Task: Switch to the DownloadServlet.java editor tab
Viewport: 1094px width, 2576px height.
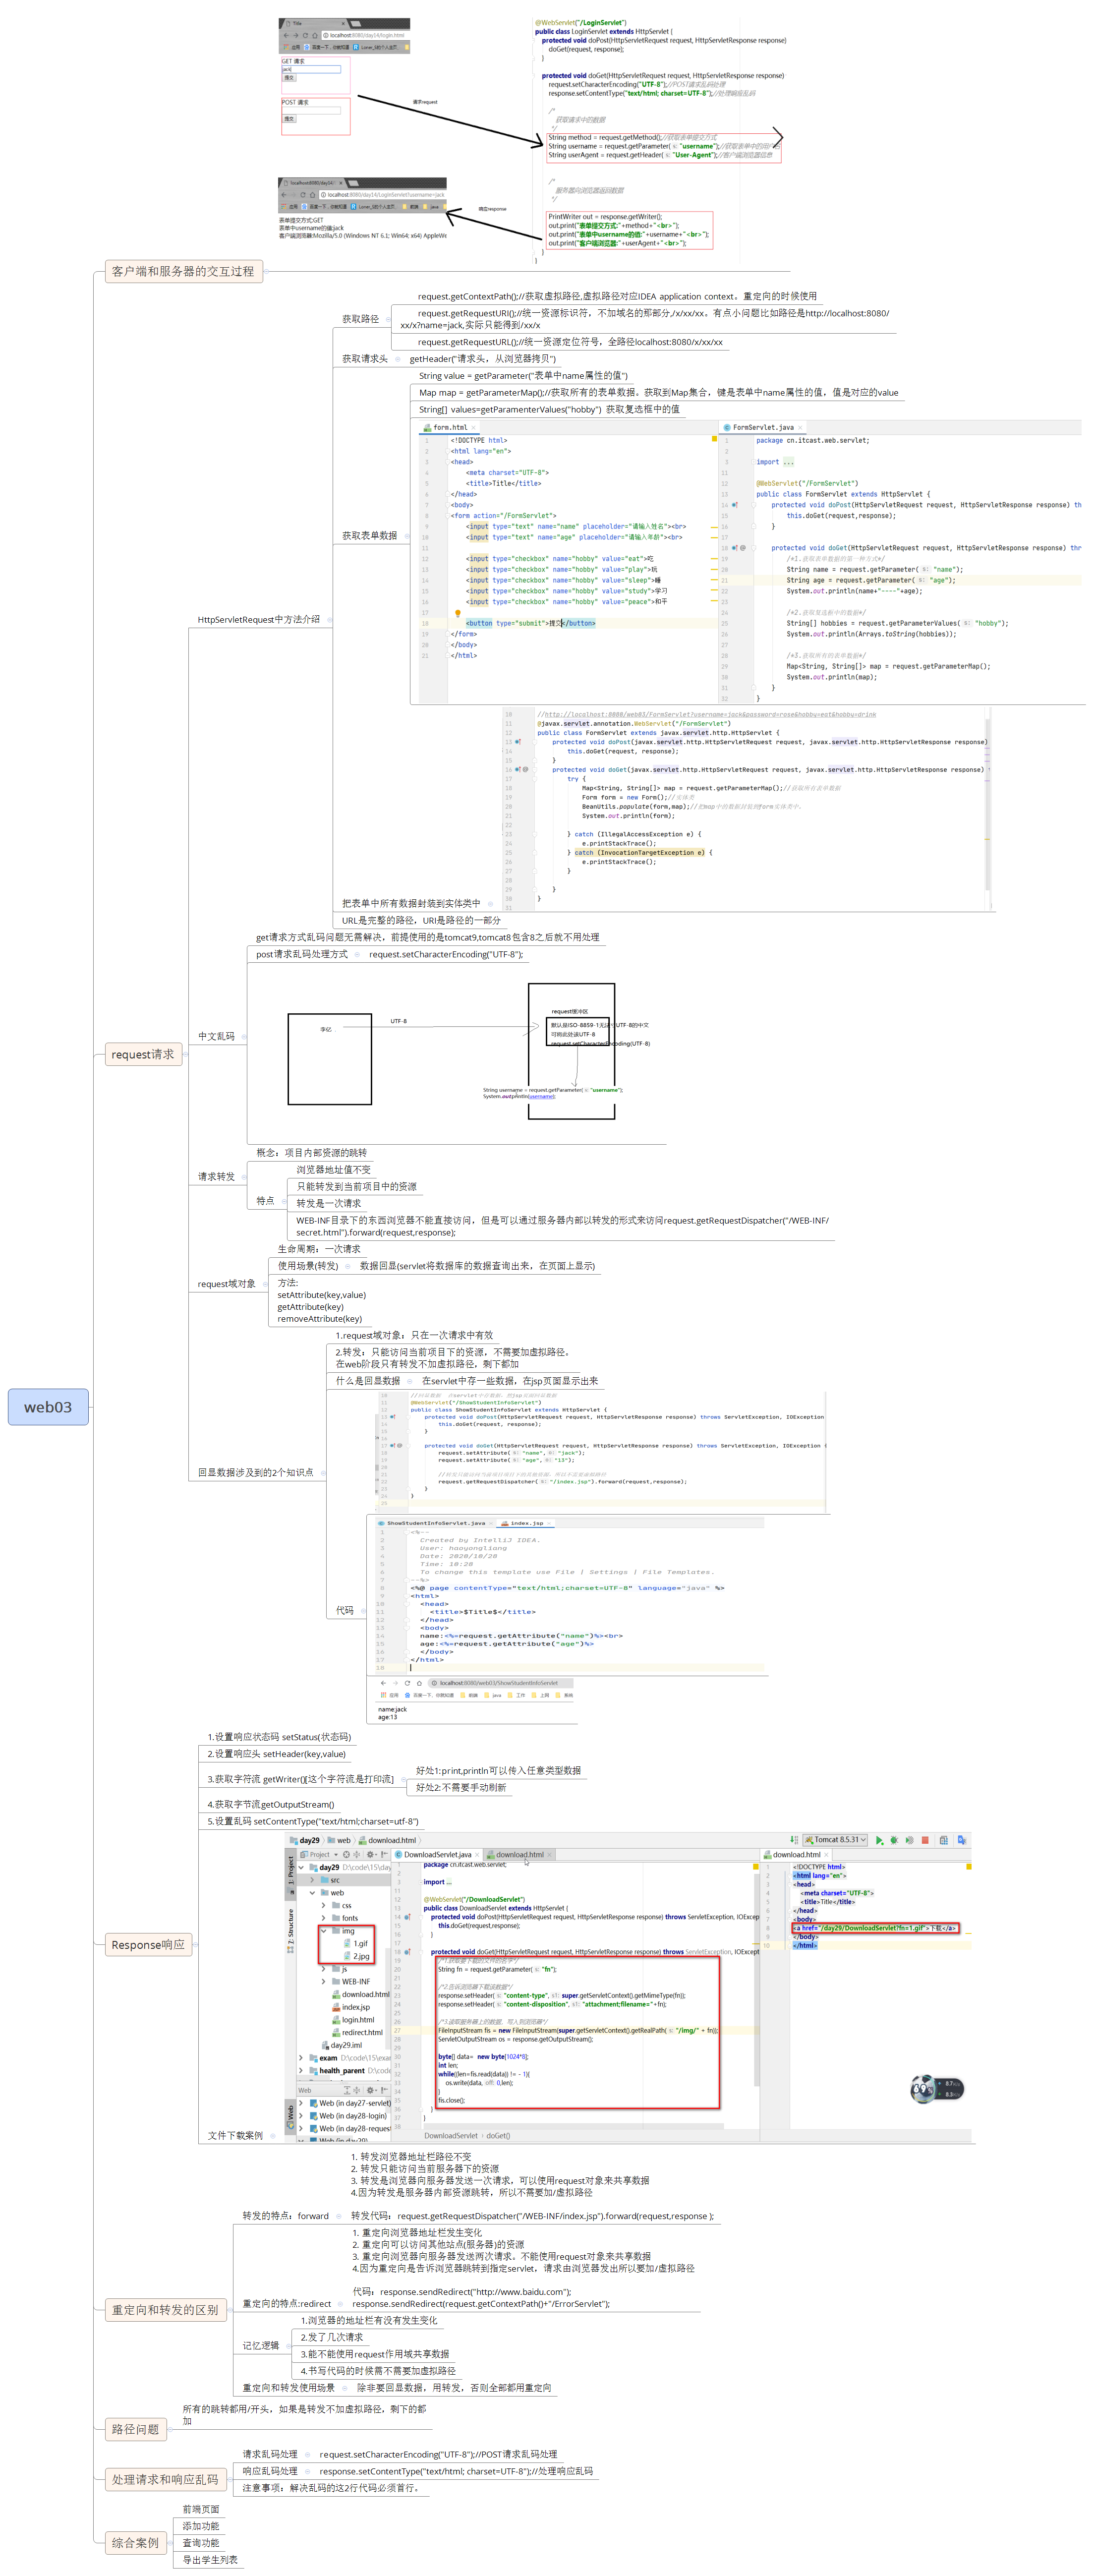Action: [x=437, y=1855]
